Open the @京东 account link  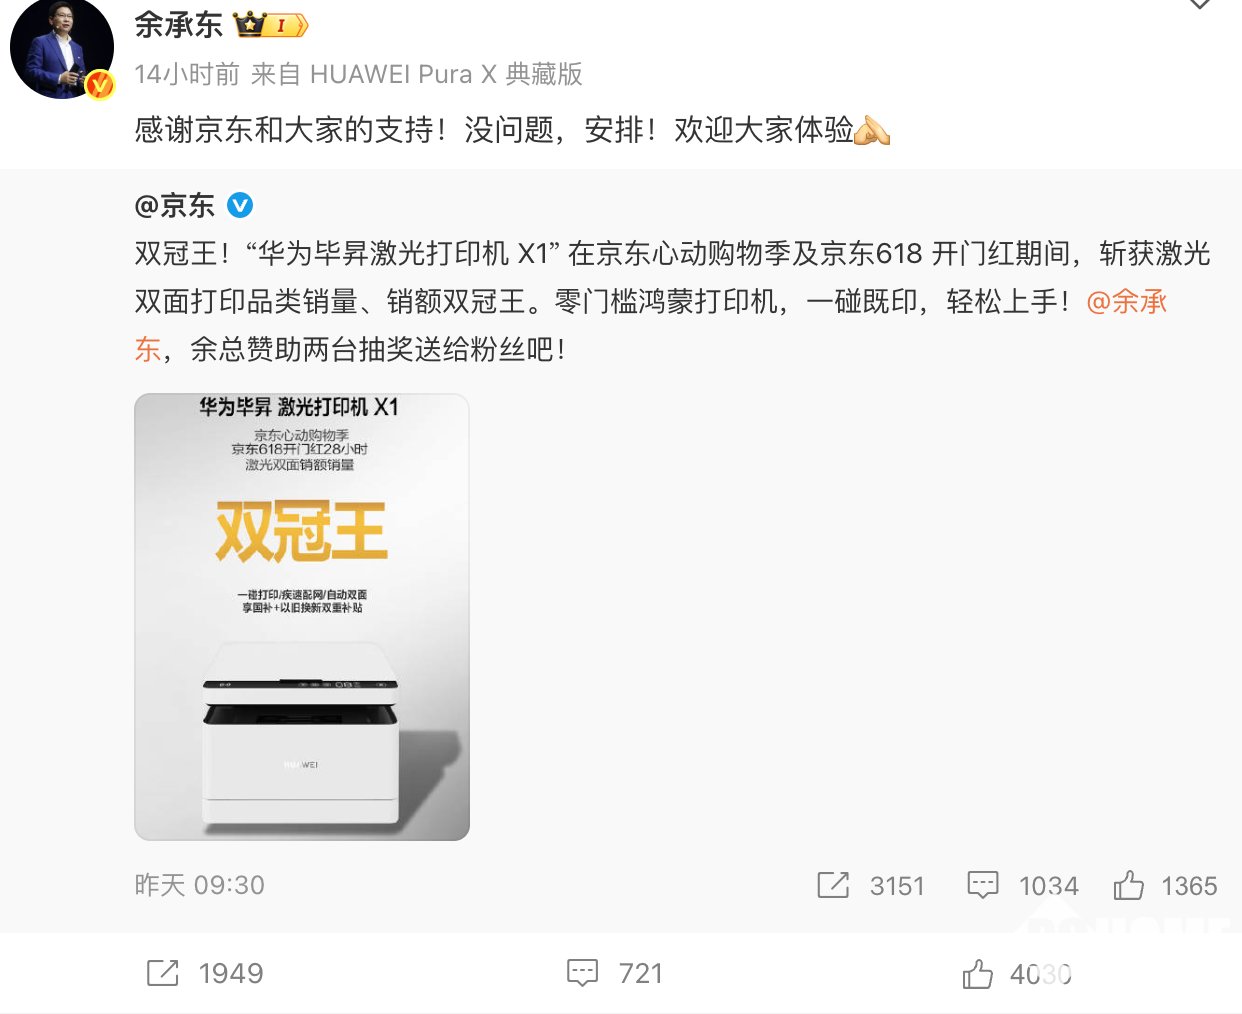(175, 205)
